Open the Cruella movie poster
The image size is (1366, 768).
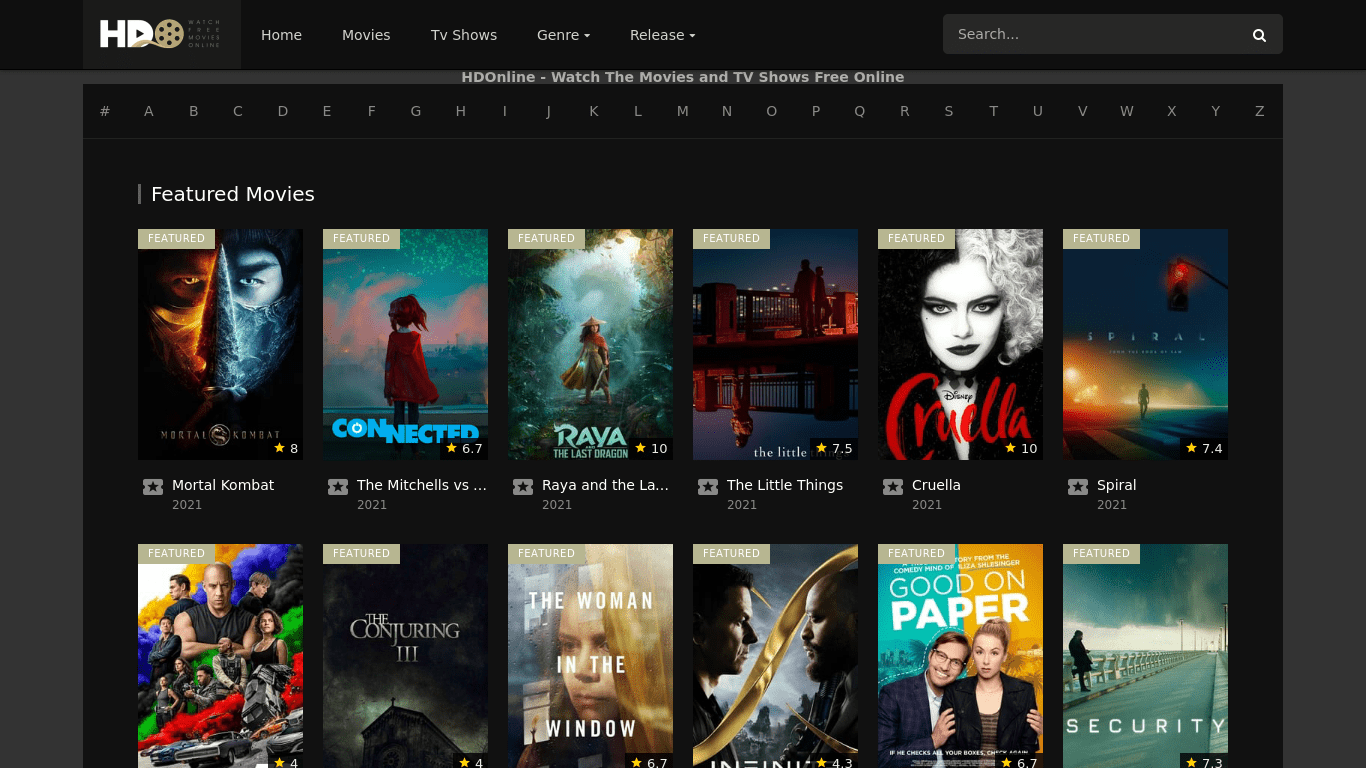tap(960, 344)
